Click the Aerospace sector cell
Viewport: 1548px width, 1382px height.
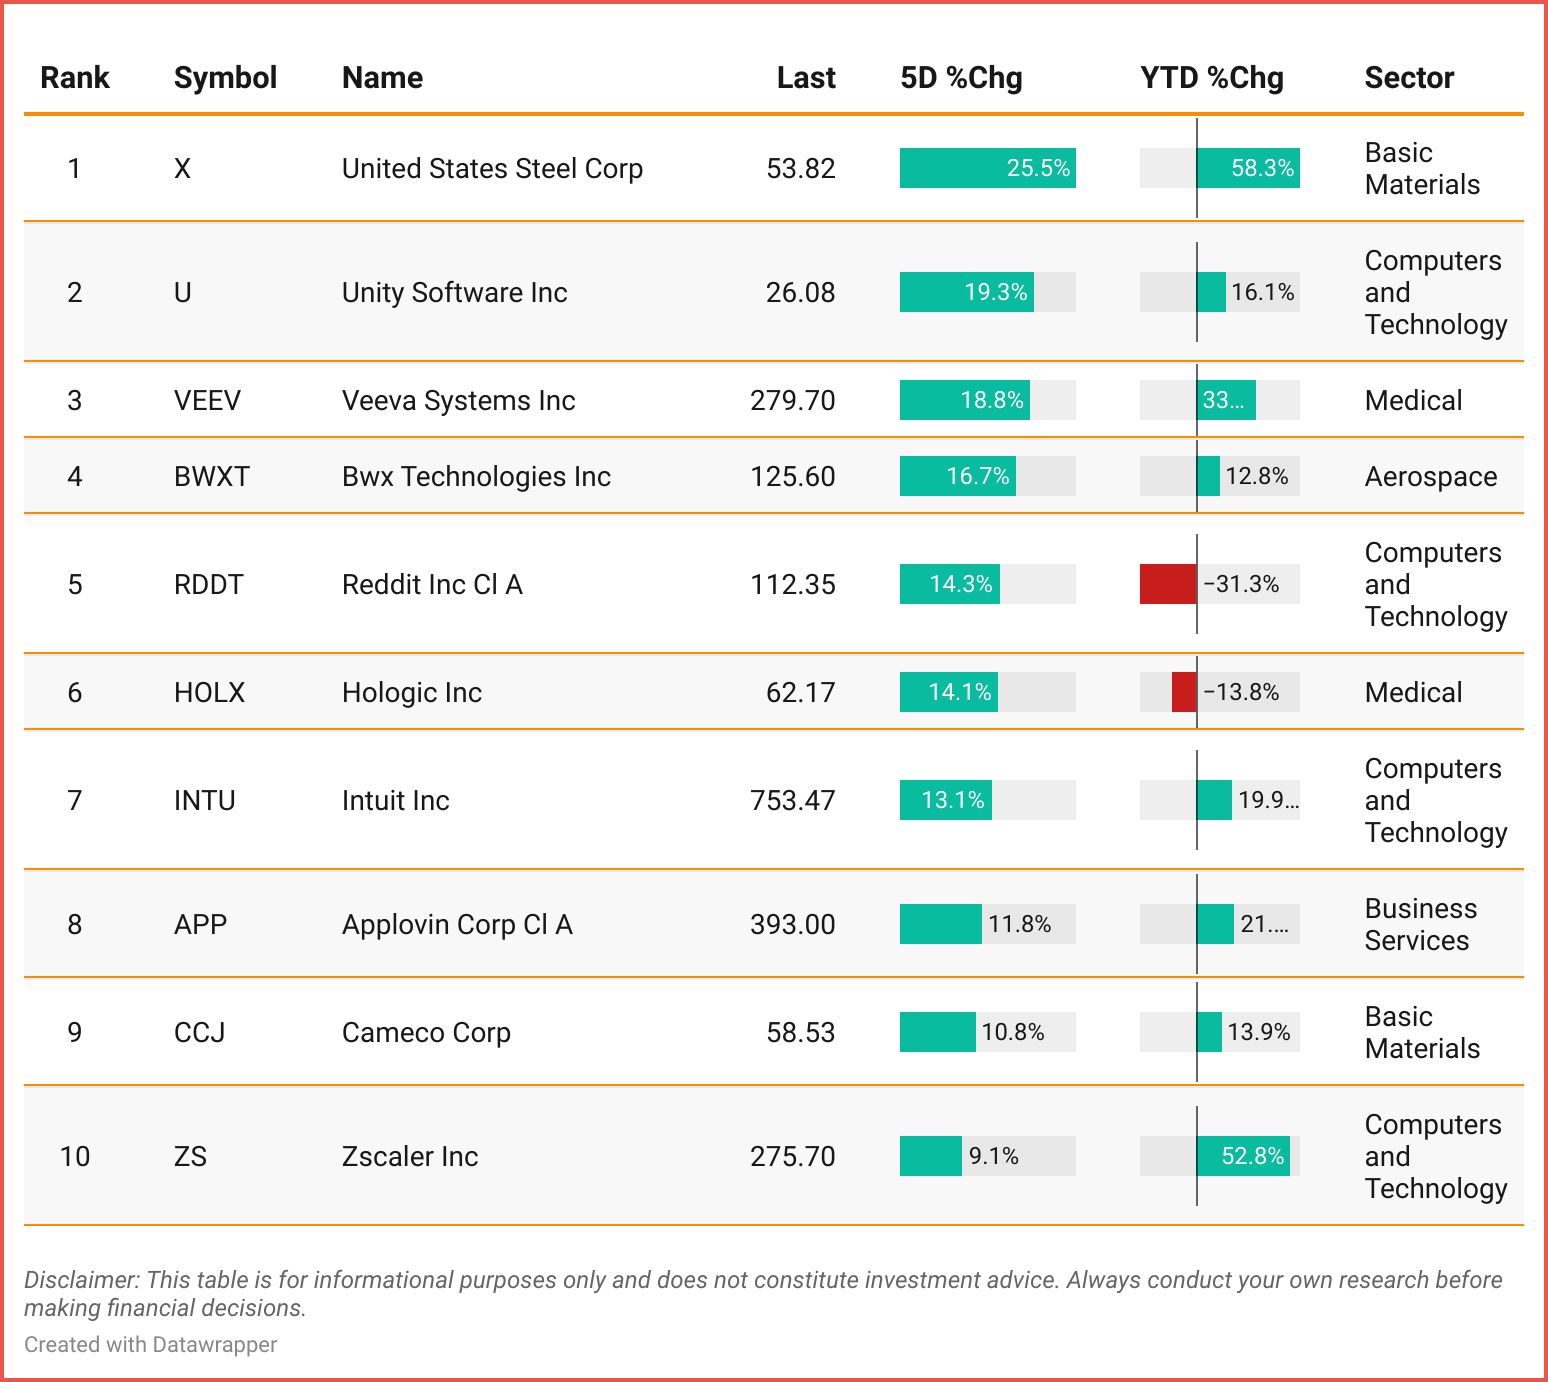(1431, 477)
